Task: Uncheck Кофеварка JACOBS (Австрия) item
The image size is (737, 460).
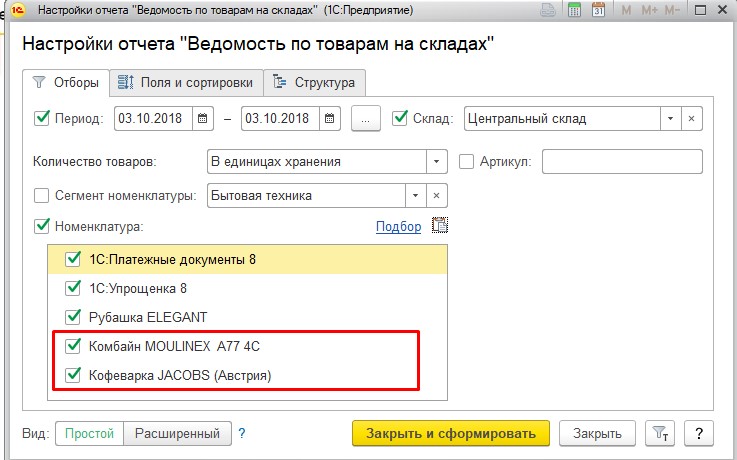Action: coord(73,375)
